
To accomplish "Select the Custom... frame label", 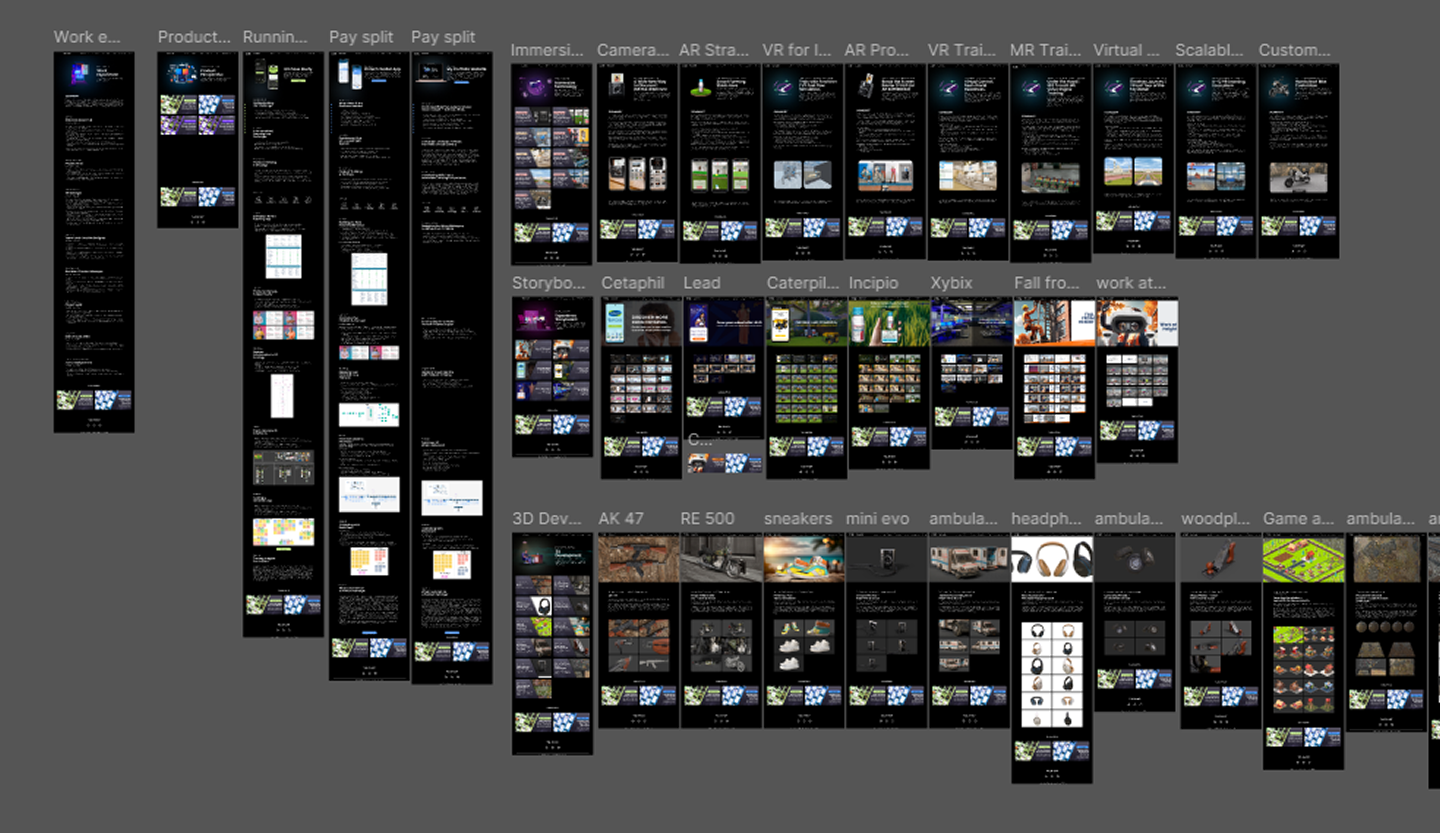I will [x=1294, y=50].
